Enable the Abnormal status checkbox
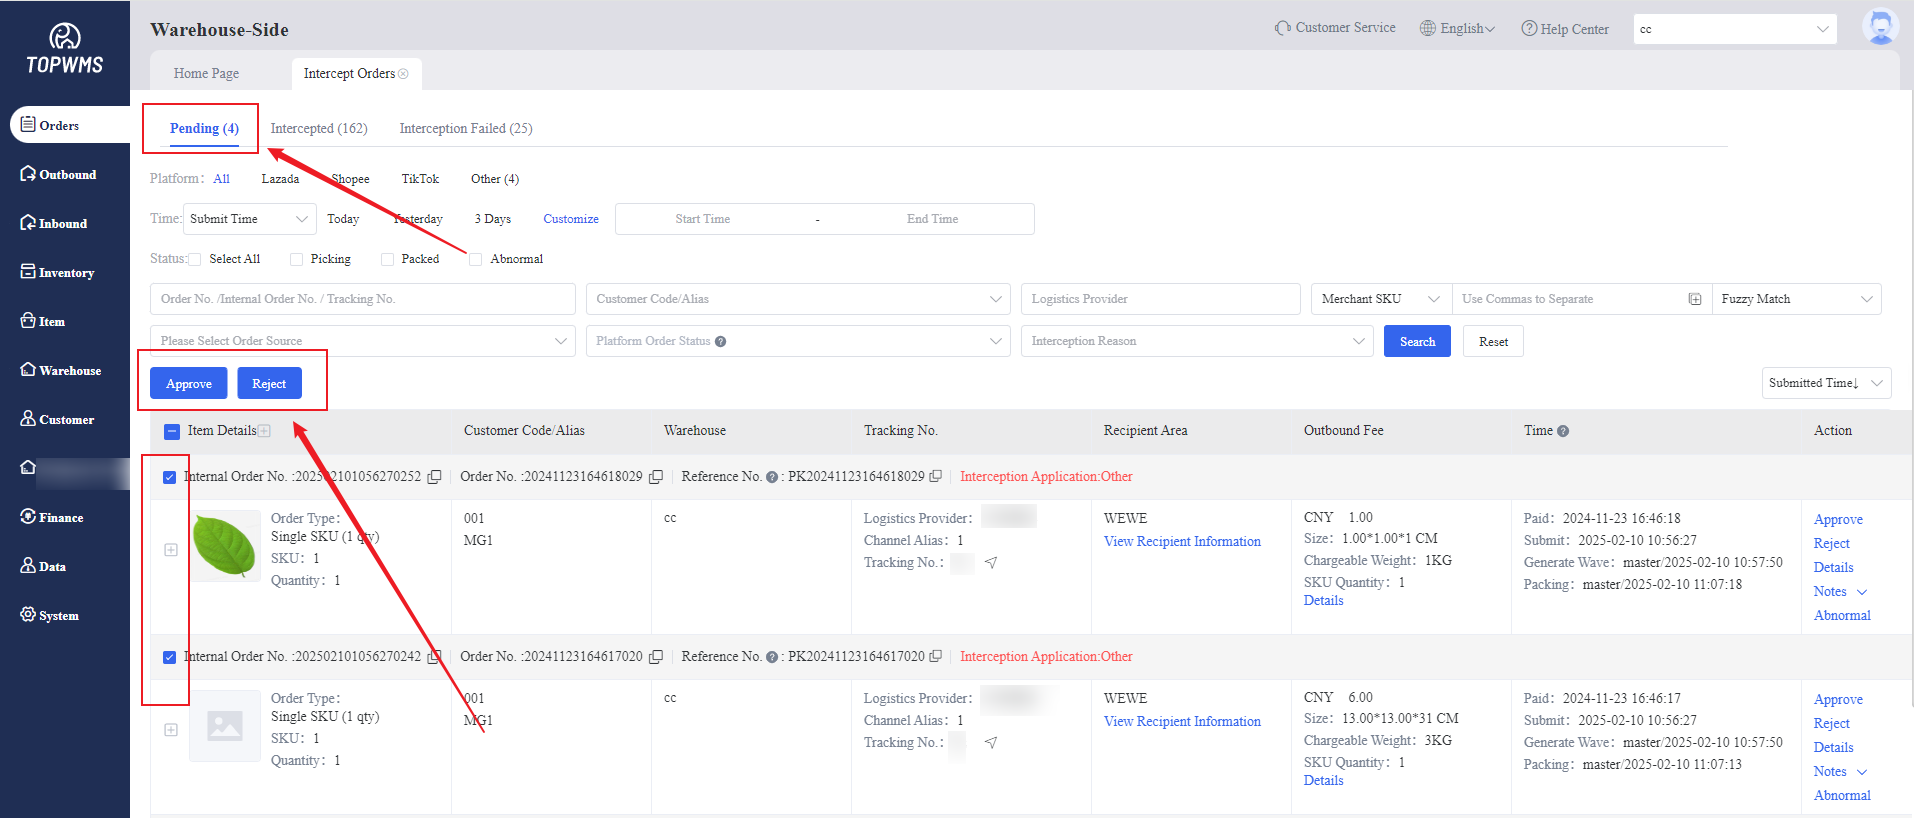 pos(476,260)
